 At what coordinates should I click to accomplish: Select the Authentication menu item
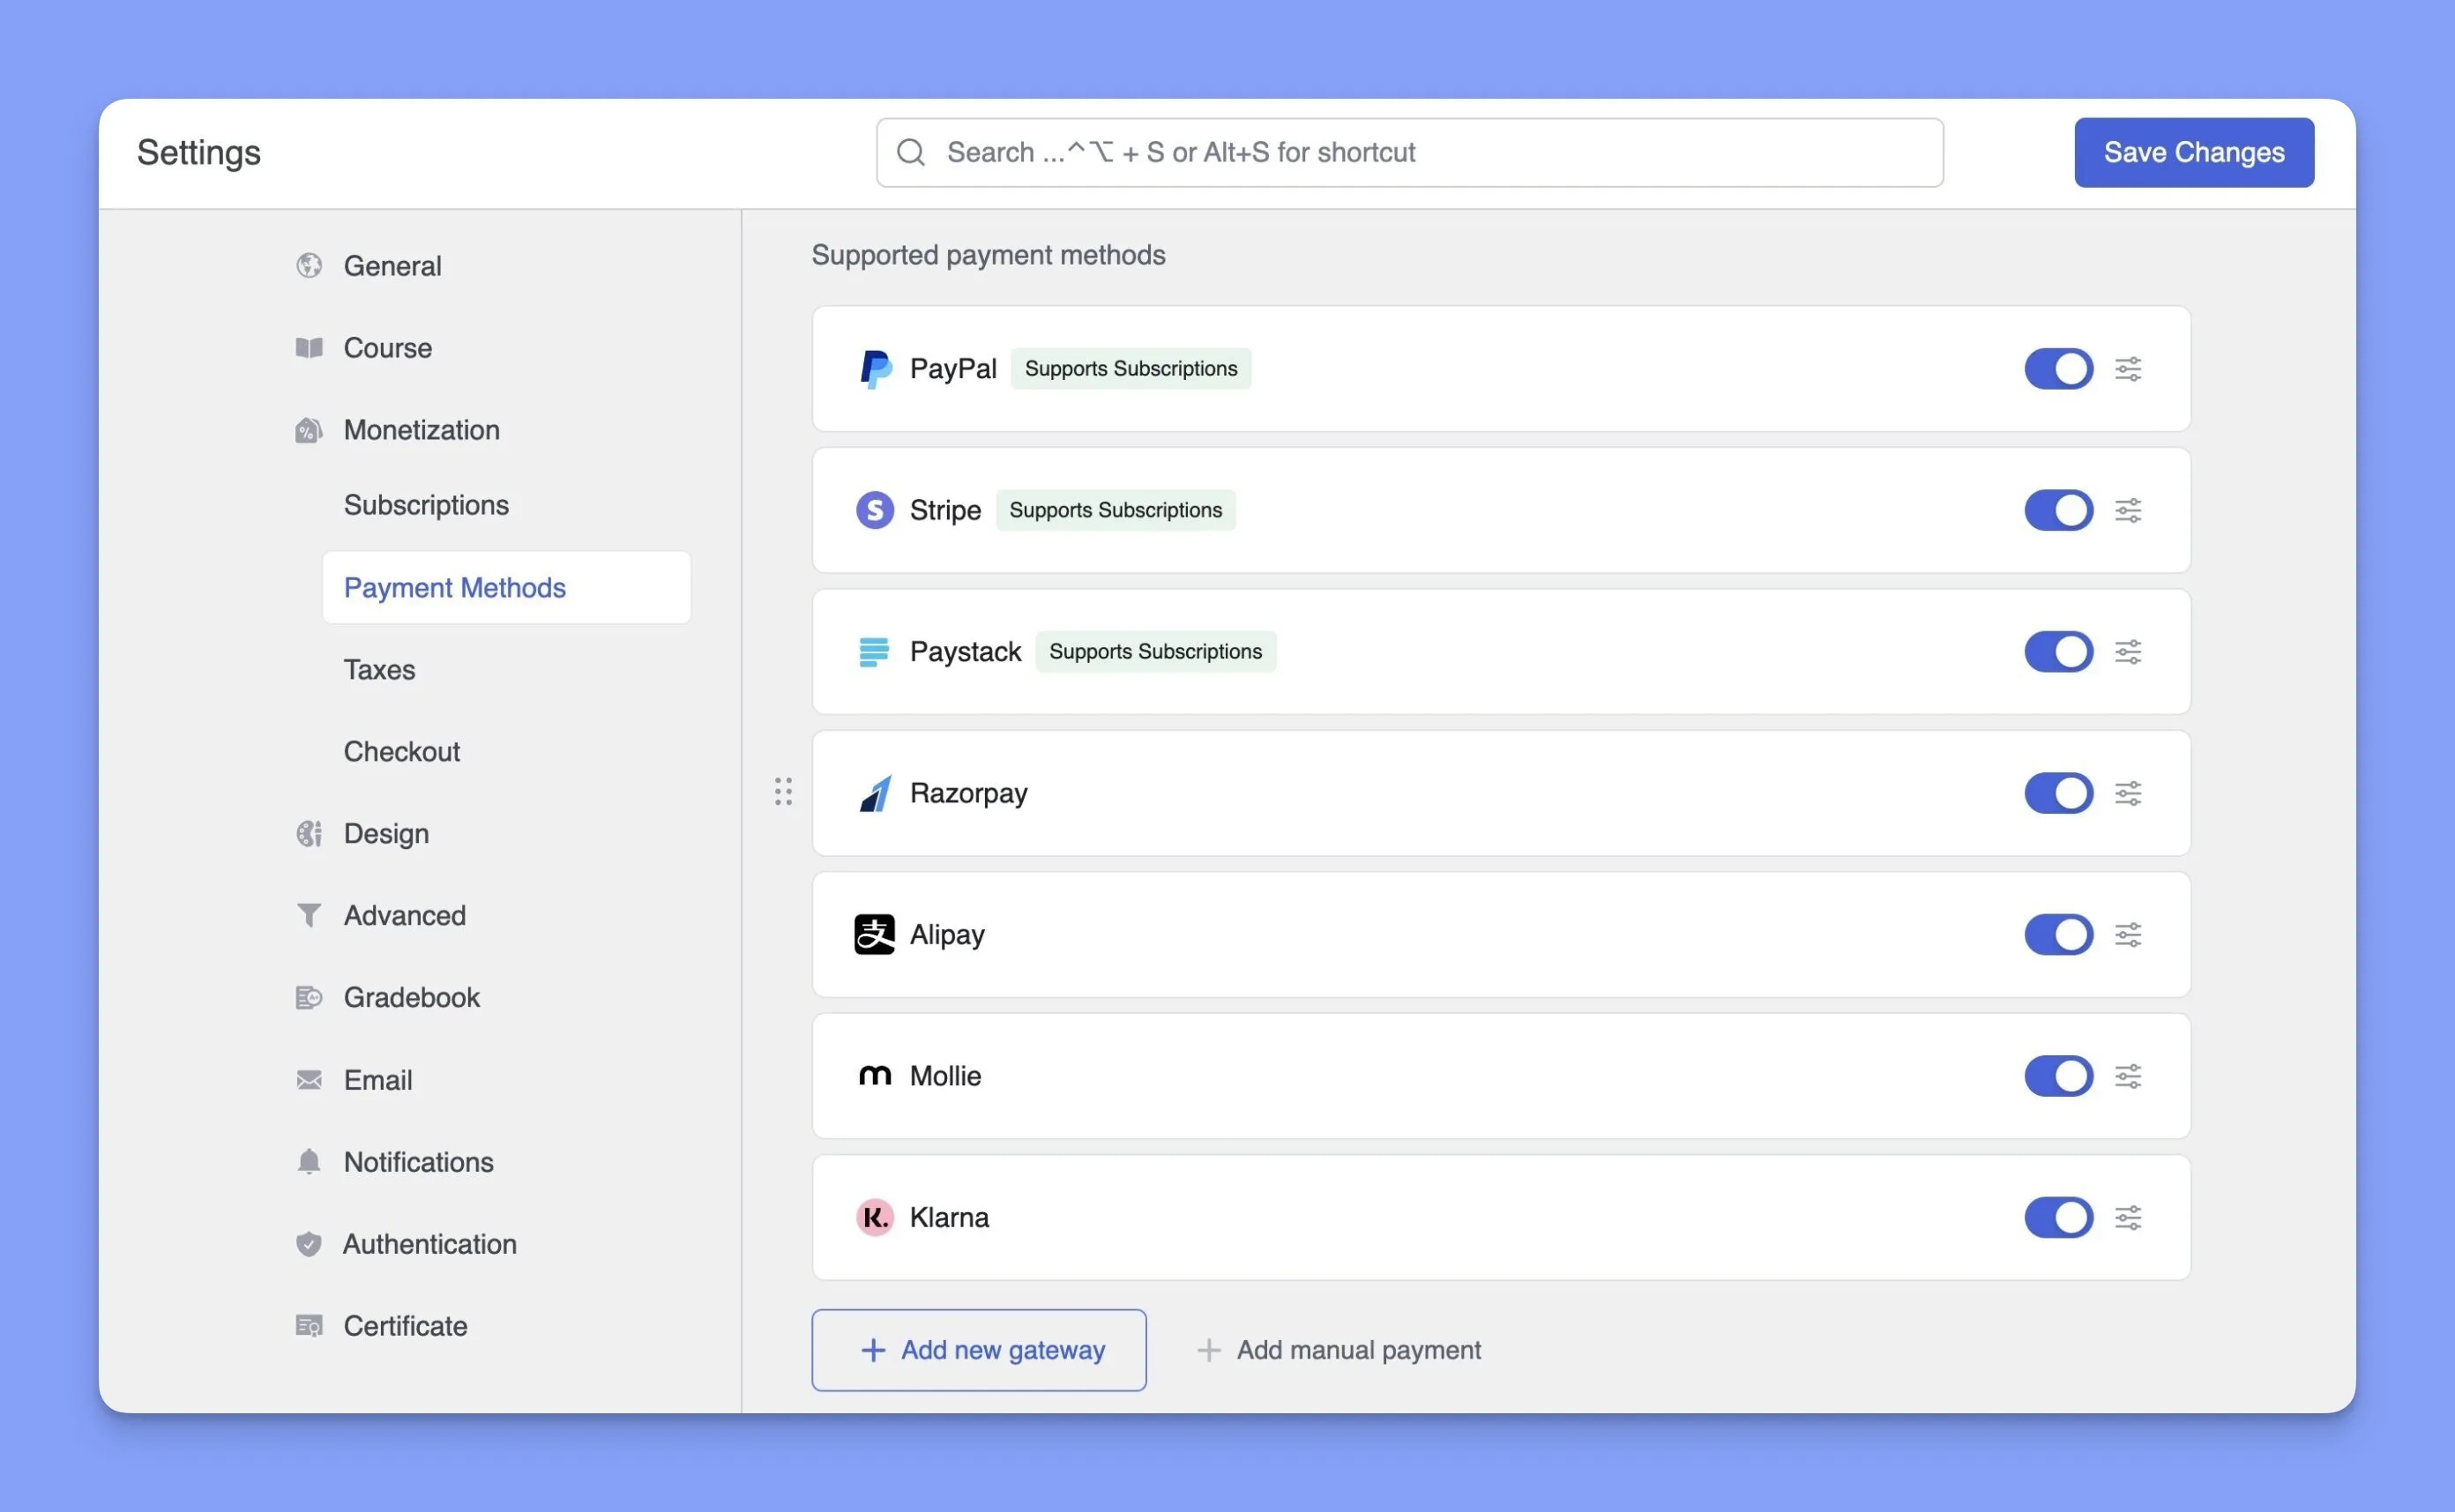pyautogui.click(x=430, y=1244)
